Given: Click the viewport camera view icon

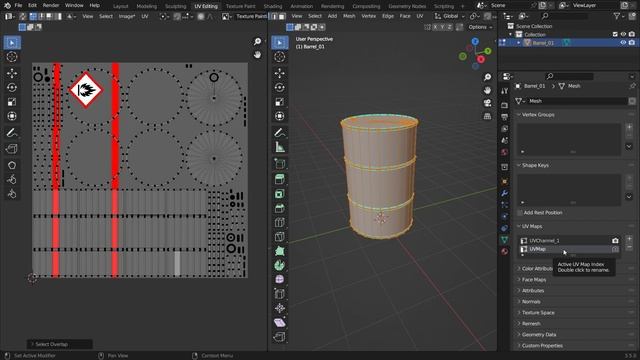Looking at the screenshot, I should tap(487, 103).
